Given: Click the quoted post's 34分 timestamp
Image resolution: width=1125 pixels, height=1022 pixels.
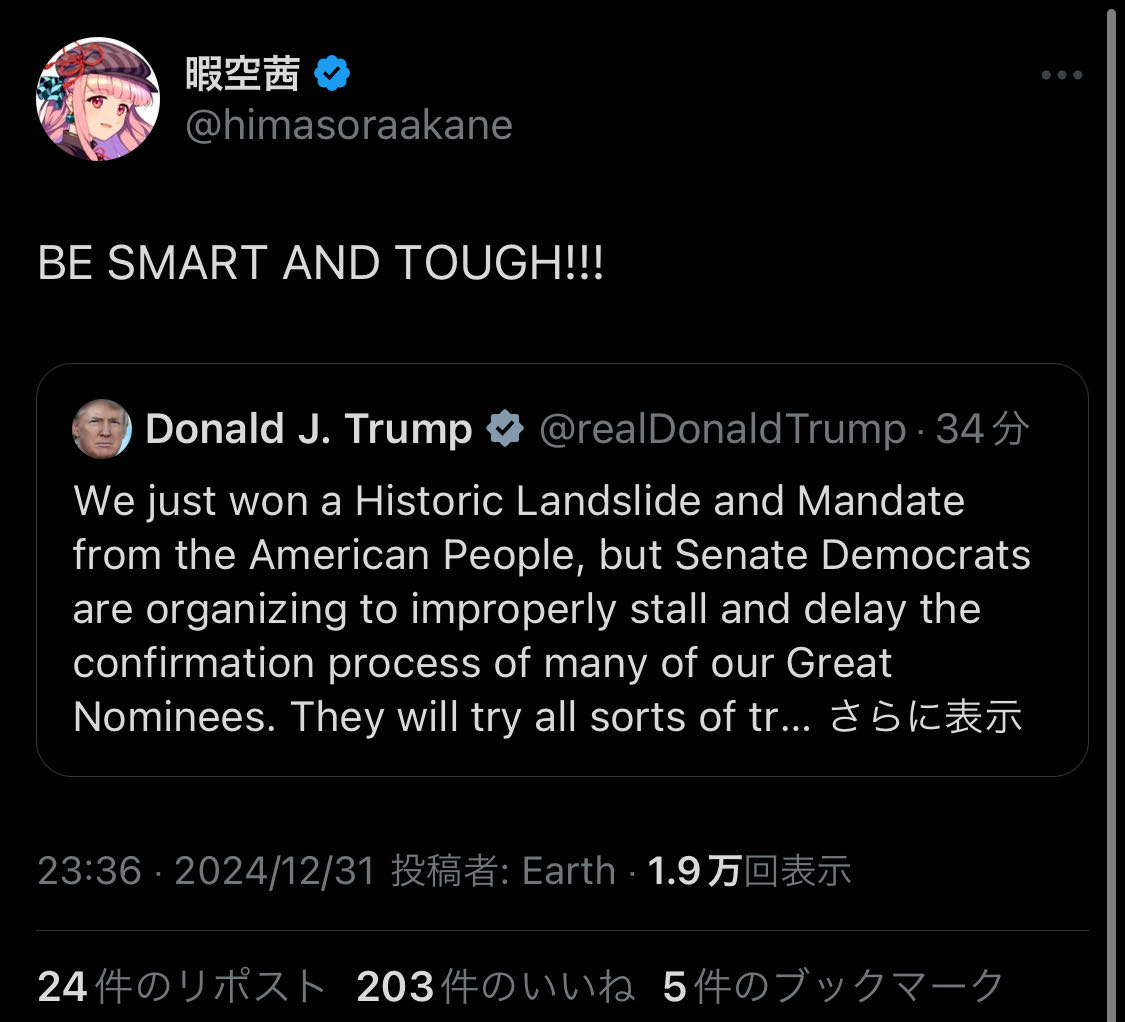Looking at the screenshot, I should pos(982,429).
